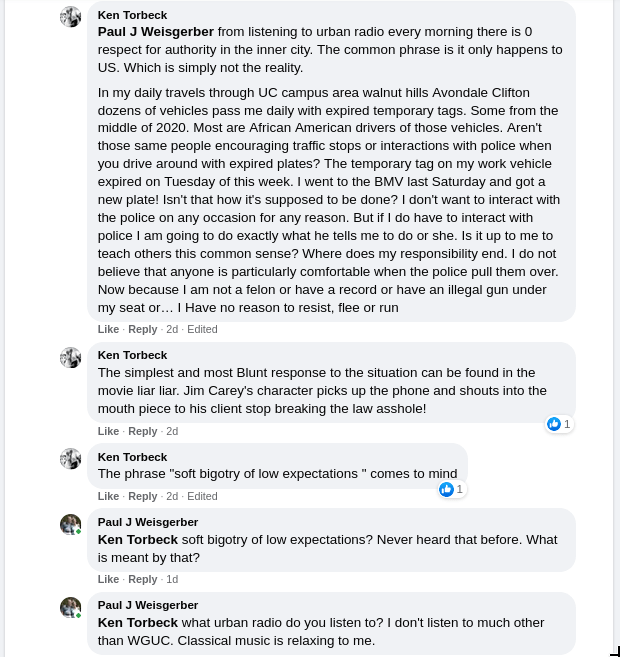This screenshot has width=620, height=657.
Task: Like the "soft bigotry of low expectations" comment
Action: [108, 496]
